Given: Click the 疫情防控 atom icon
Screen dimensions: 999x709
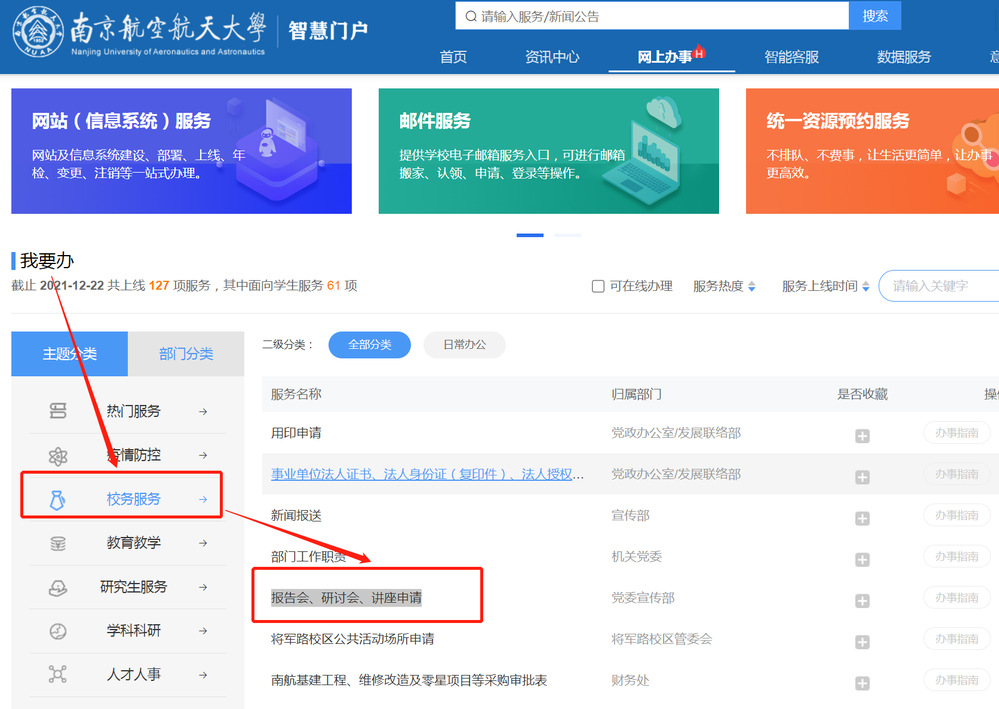Looking at the screenshot, I should [x=58, y=456].
